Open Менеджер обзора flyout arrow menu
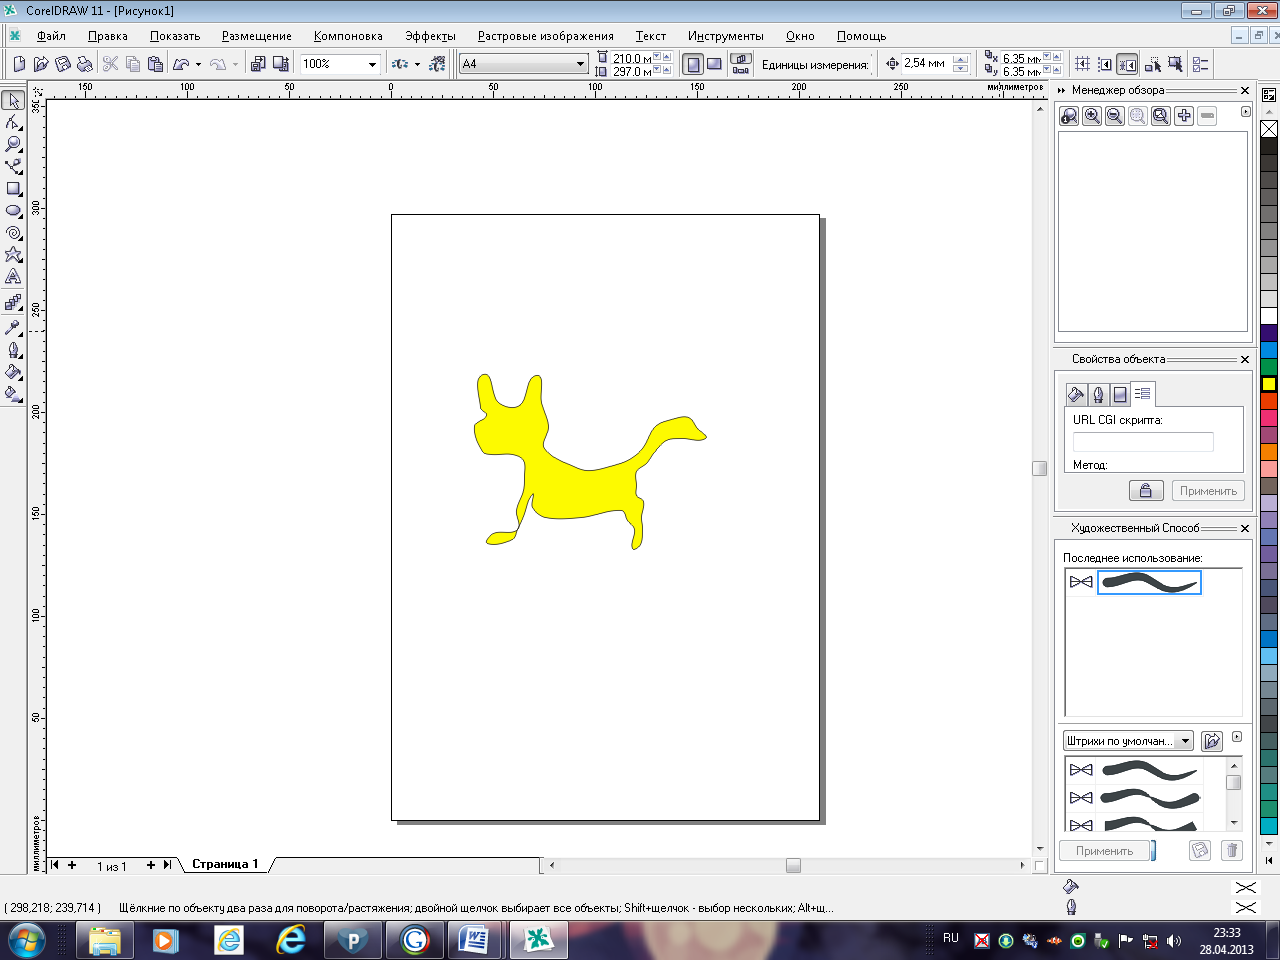The image size is (1280, 960). 1246,112
